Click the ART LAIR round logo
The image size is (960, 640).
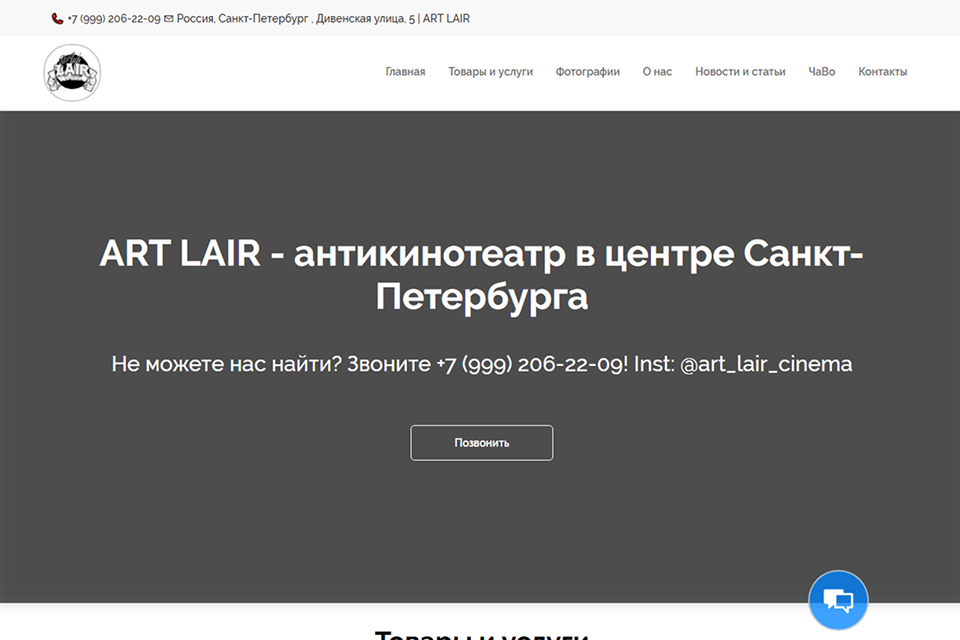tap(72, 72)
